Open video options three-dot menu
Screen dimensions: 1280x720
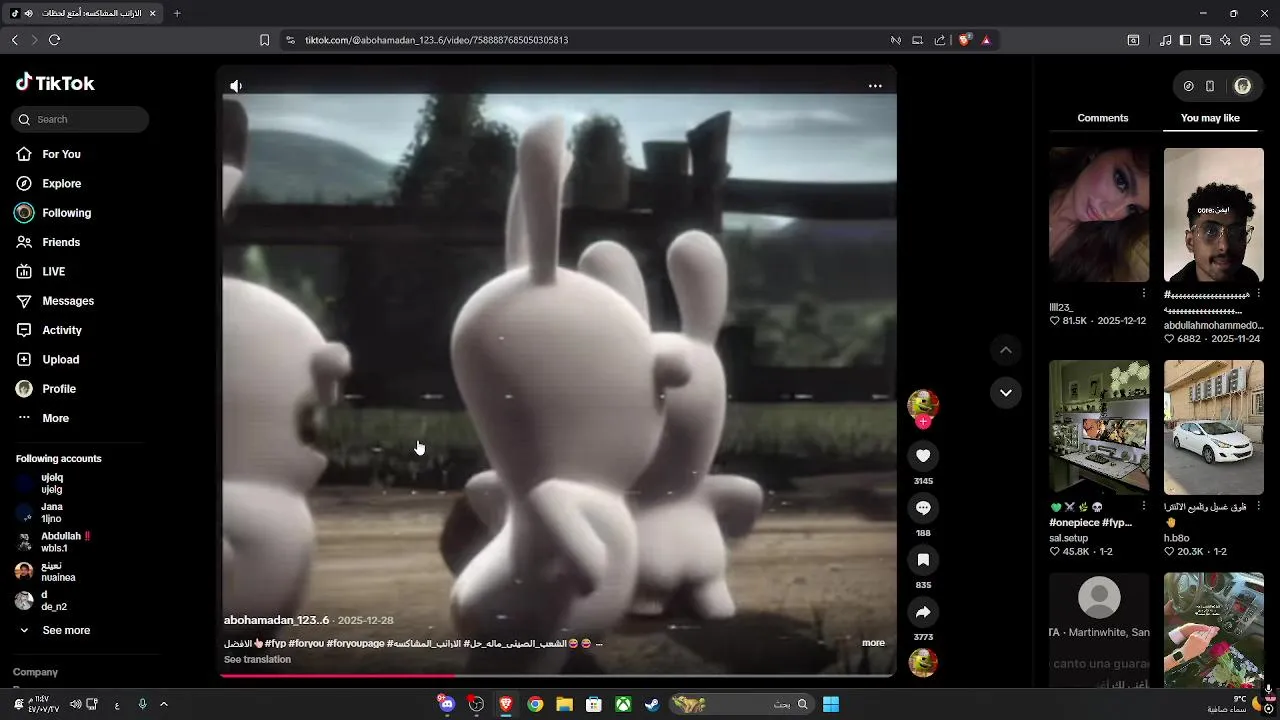click(875, 86)
